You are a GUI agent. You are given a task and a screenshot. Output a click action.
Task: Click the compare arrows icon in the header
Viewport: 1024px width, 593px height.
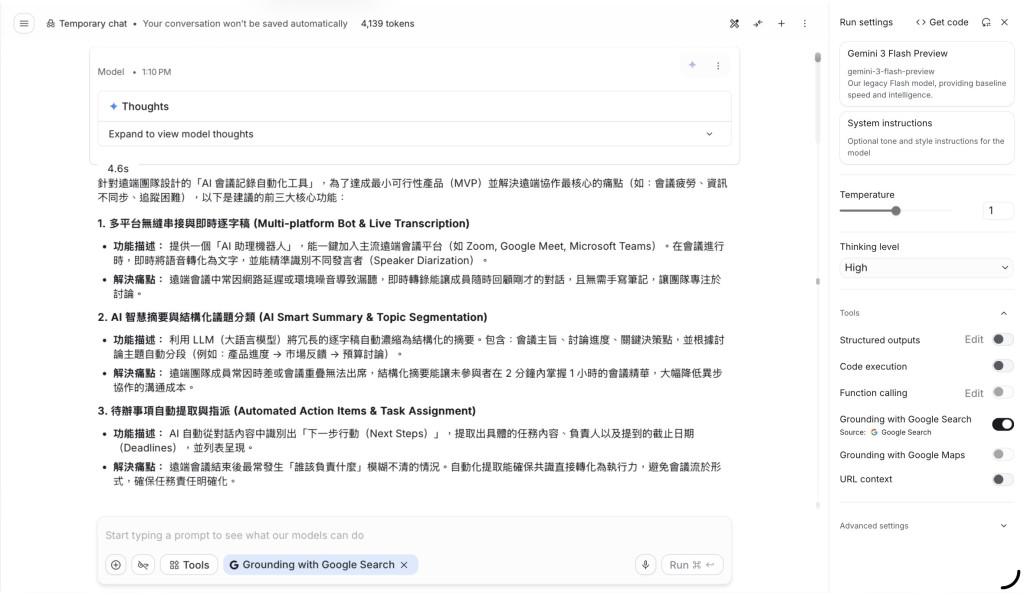(758, 24)
